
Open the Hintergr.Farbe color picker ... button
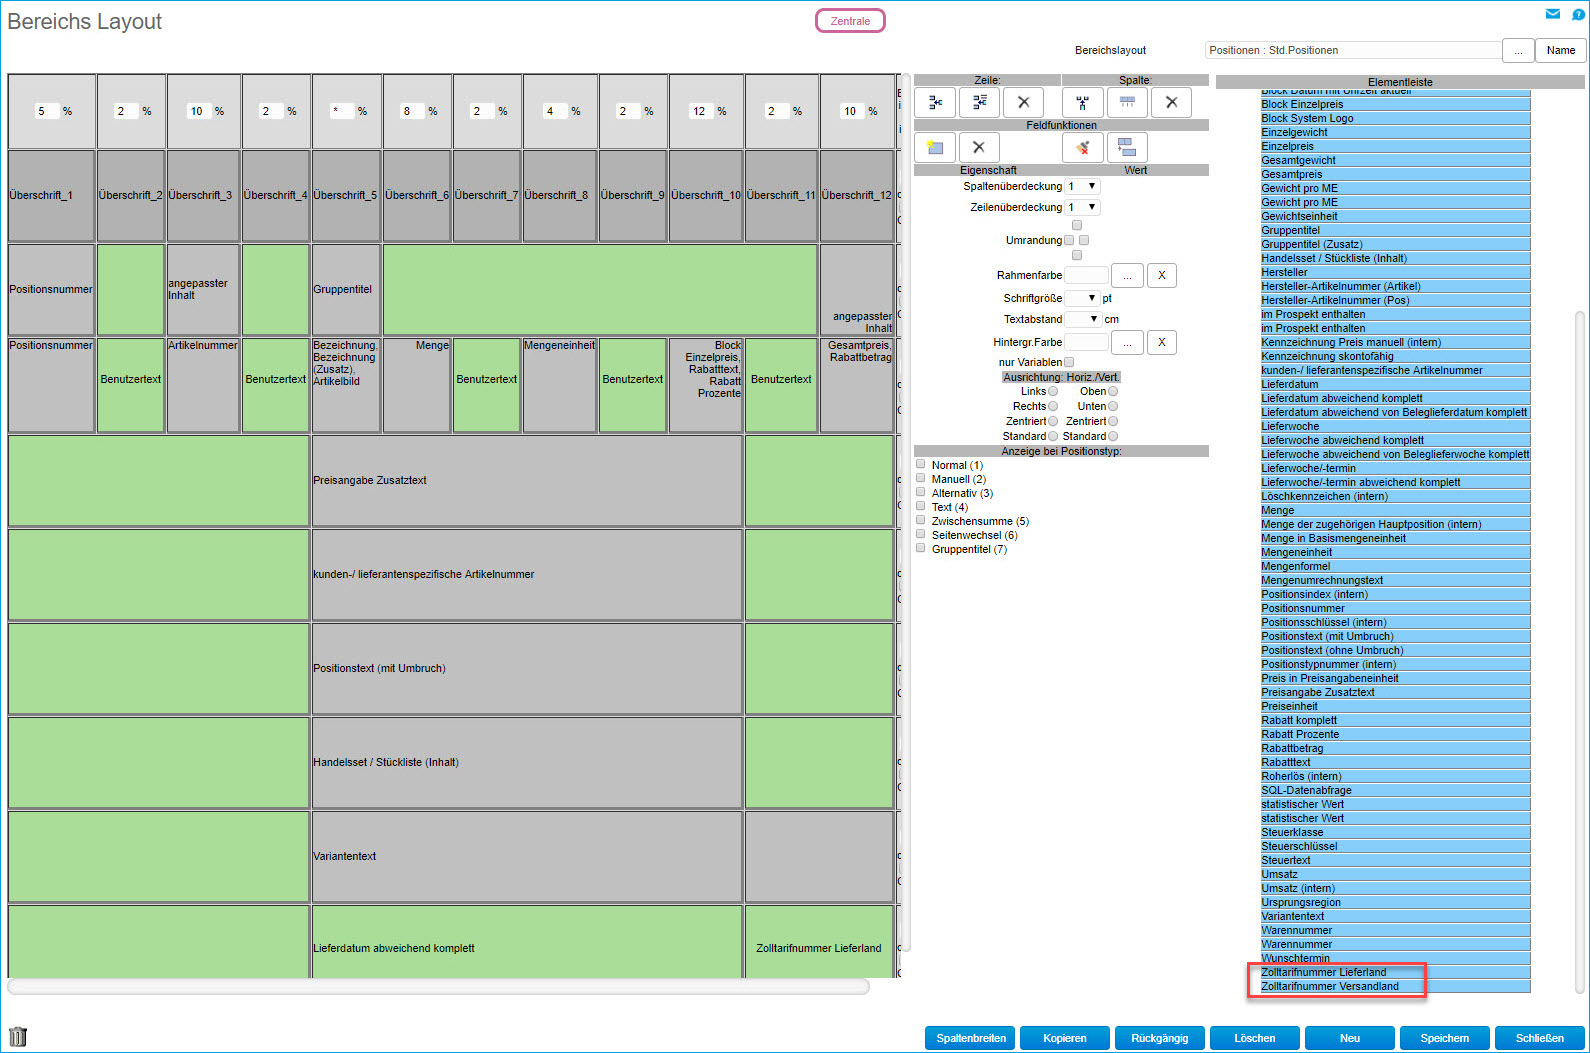click(1127, 342)
